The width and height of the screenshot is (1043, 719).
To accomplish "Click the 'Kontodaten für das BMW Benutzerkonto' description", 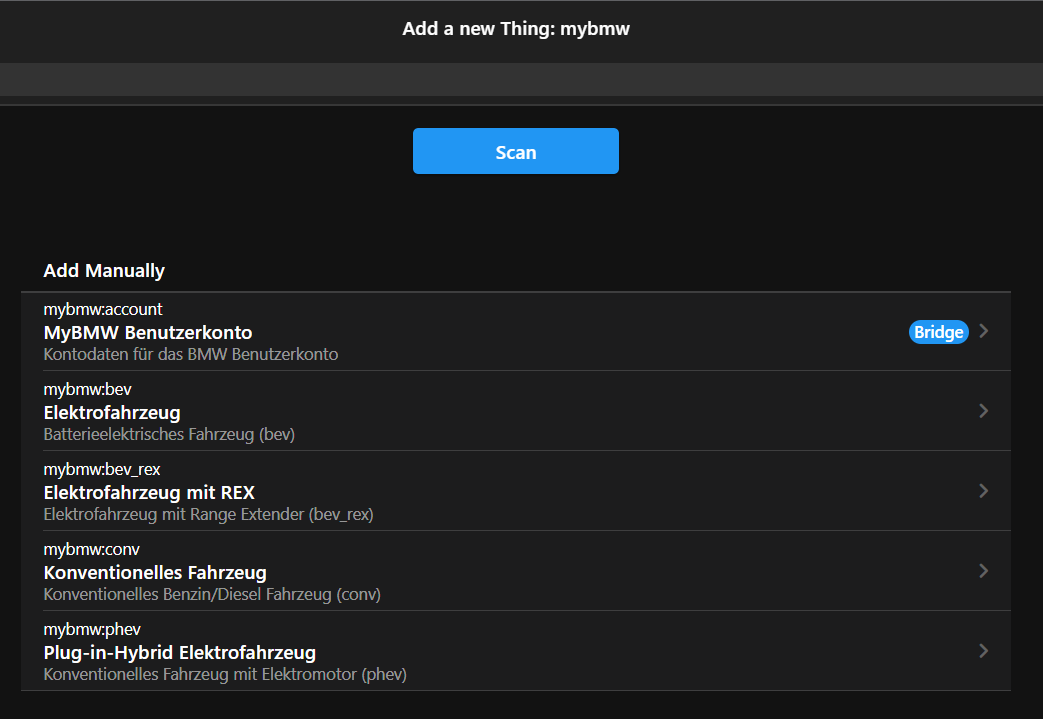I will click(191, 354).
